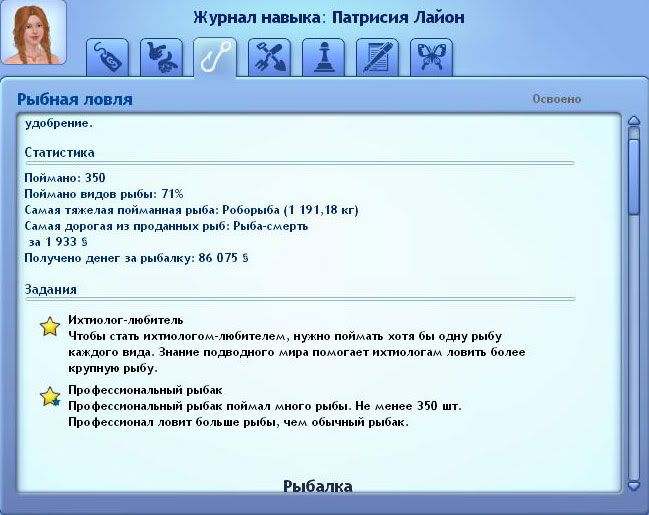Click the Рыбалка label at the bottom

tap(318, 487)
